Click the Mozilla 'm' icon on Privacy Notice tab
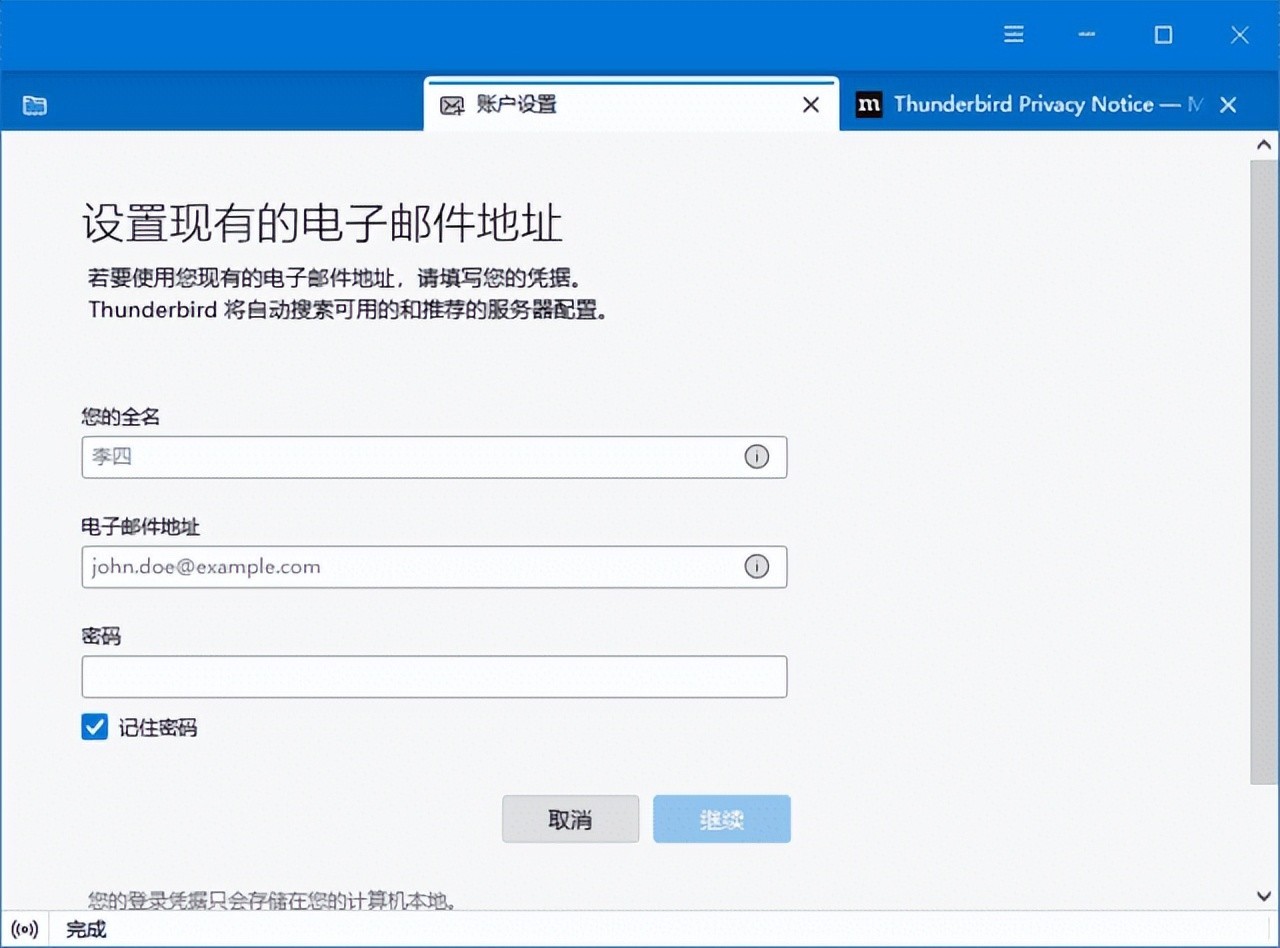 869,105
